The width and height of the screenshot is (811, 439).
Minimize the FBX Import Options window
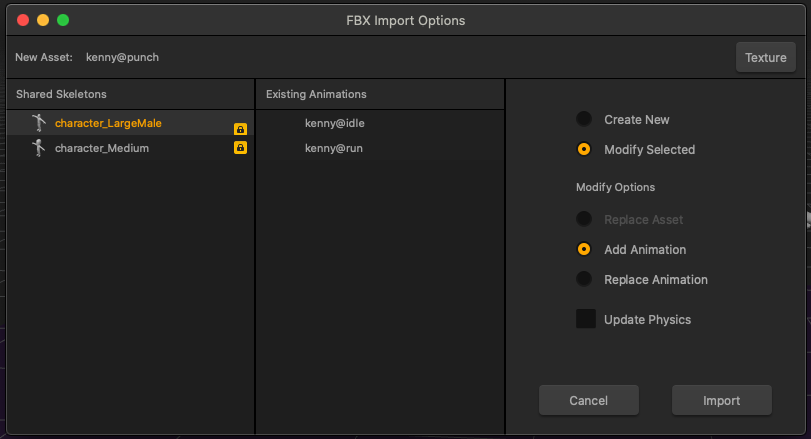pos(43,20)
